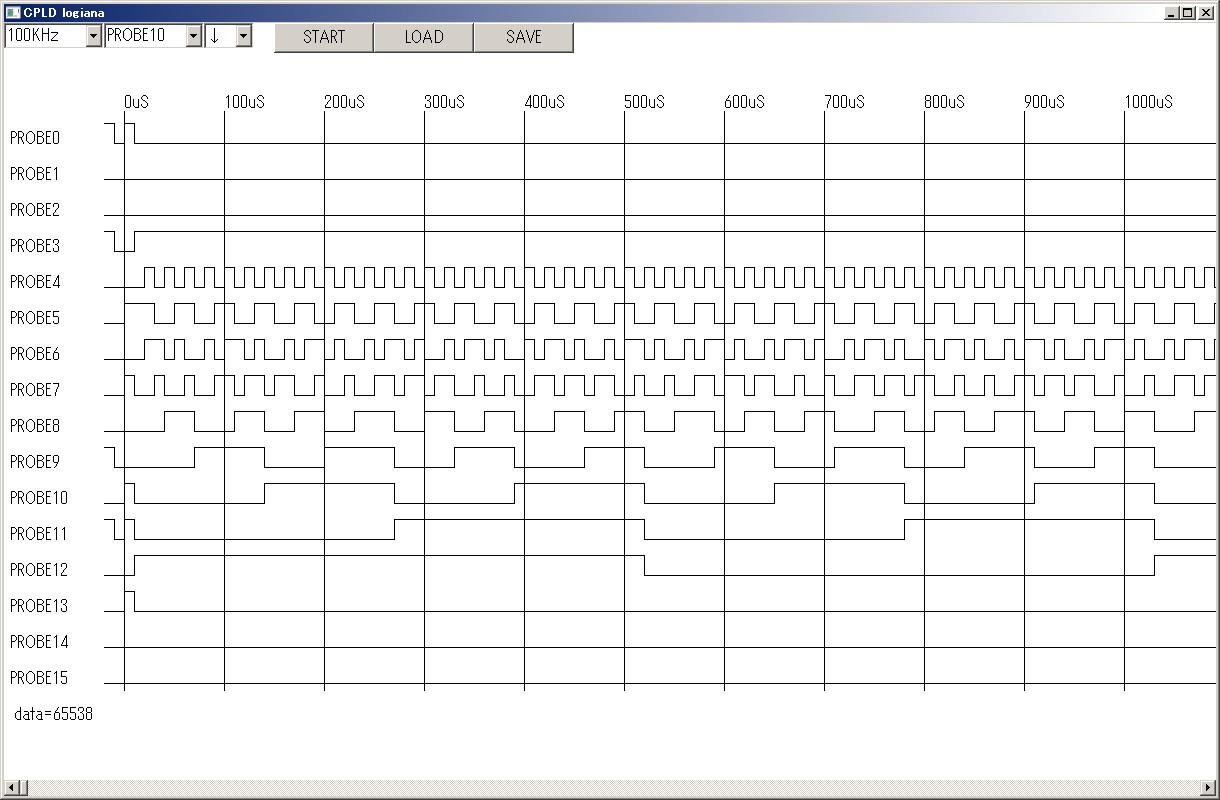Click the PROBE11 label
Screen dimensions: 1220x800
[39, 534]
